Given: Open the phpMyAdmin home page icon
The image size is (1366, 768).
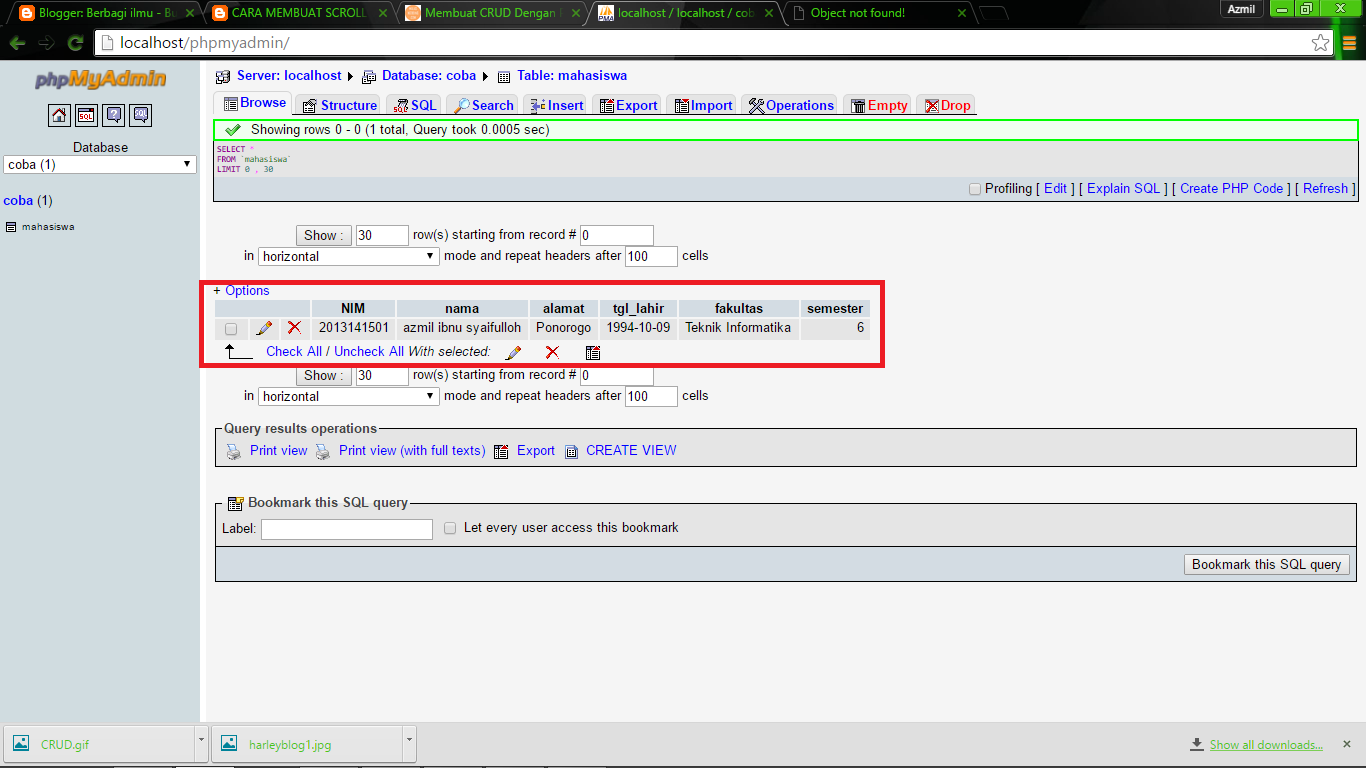Looking at the screenshot, I should tap(59, 115).
